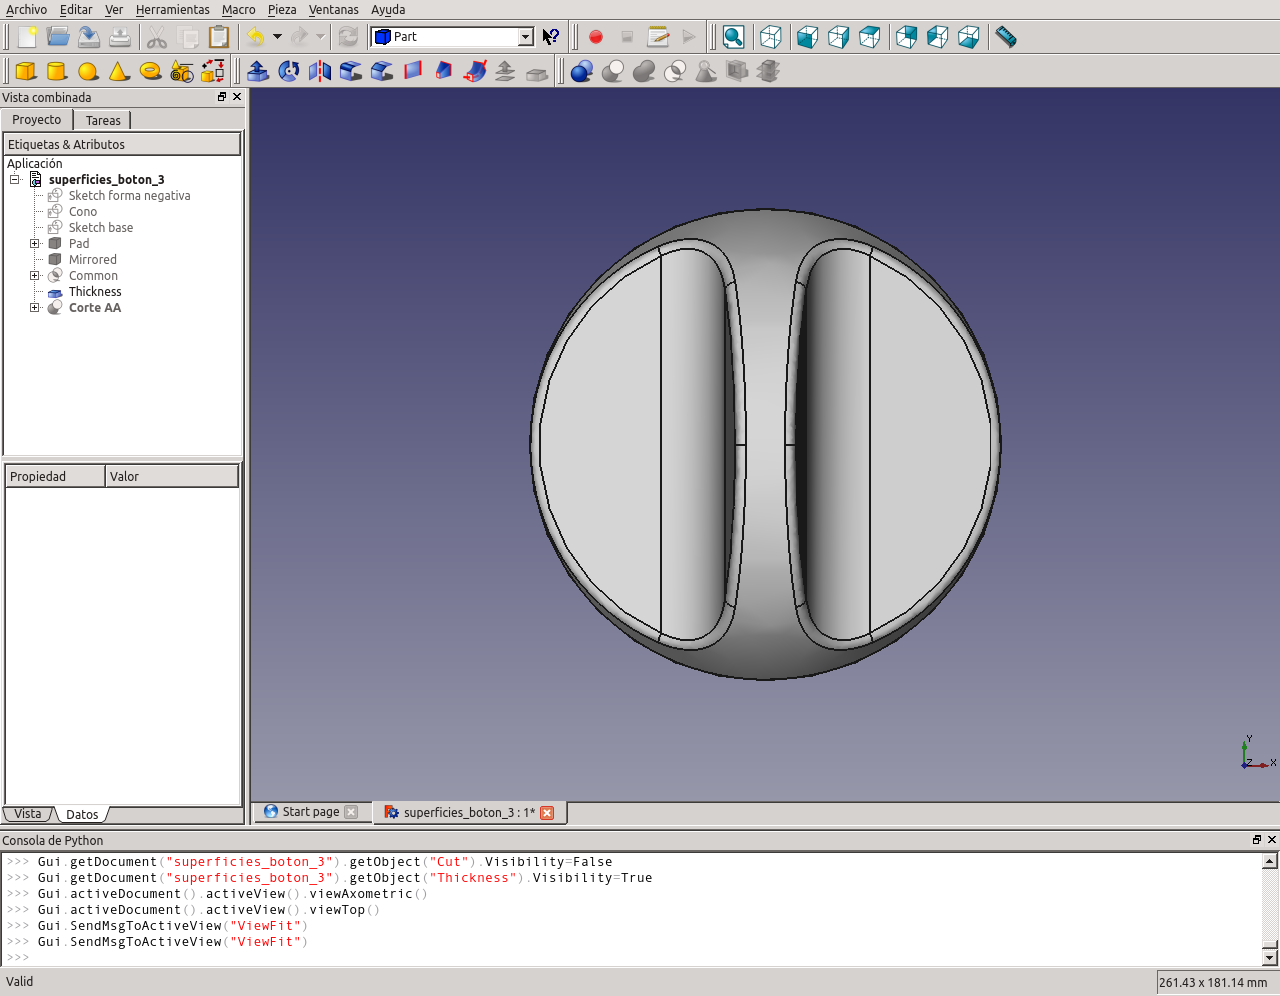Screen dimensions: 1280x996
Task: Save the active document
Action: [89, 38]
